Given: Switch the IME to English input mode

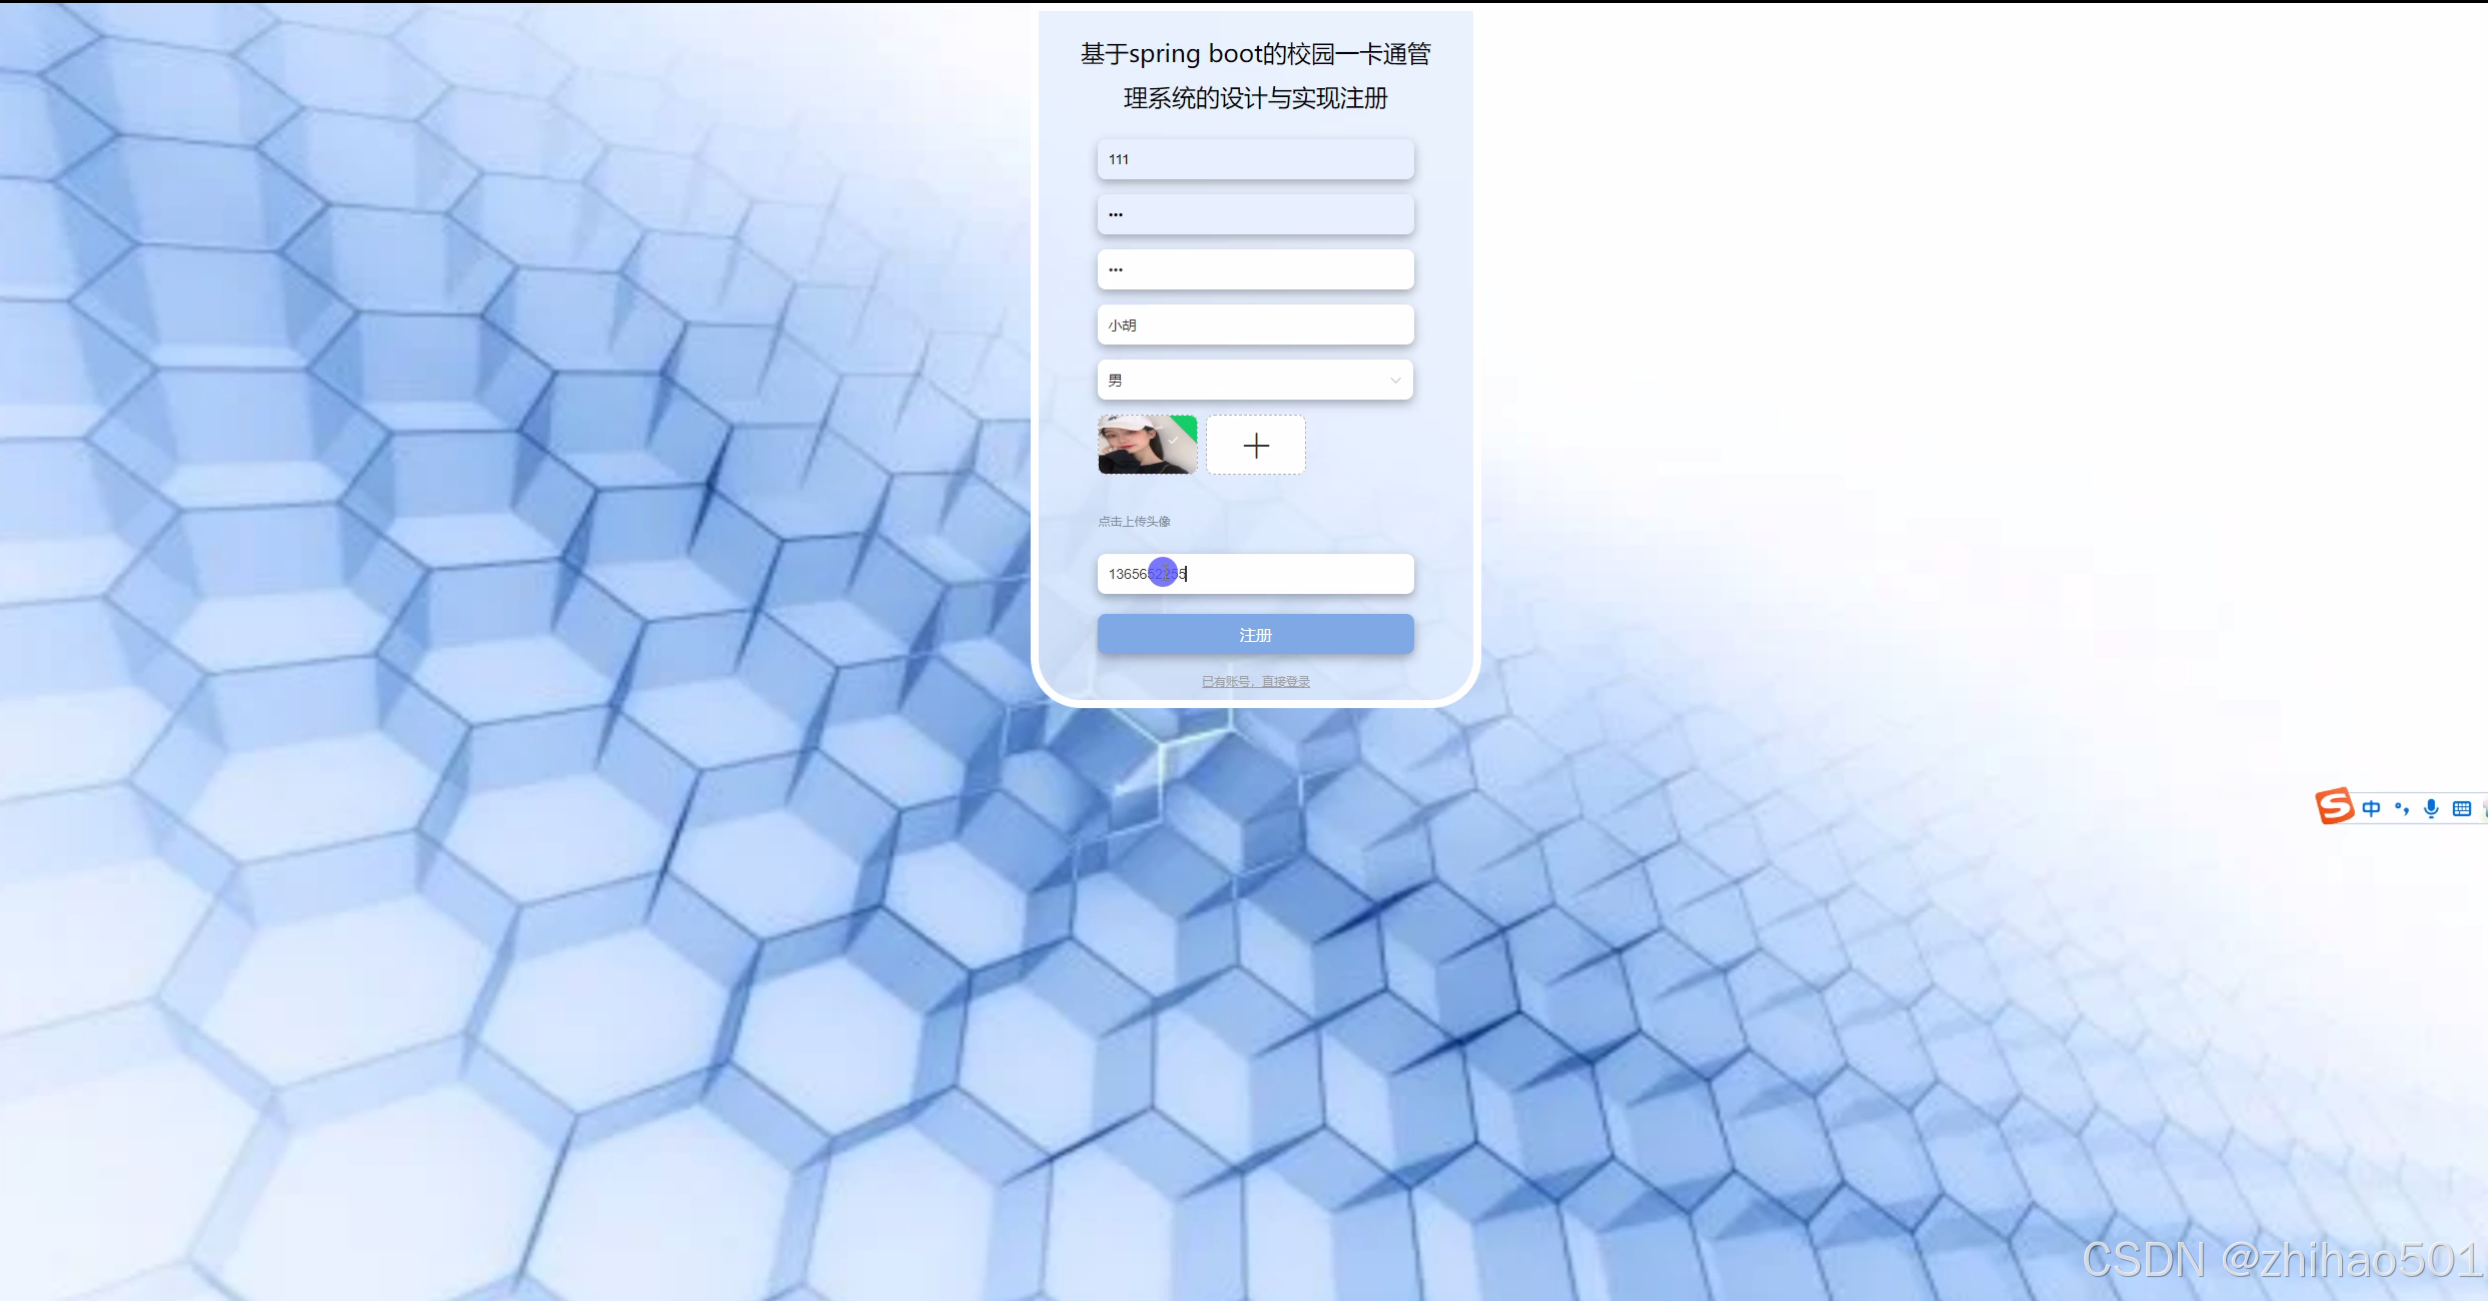Looking at the screenshot, I should coord(2371,808).
